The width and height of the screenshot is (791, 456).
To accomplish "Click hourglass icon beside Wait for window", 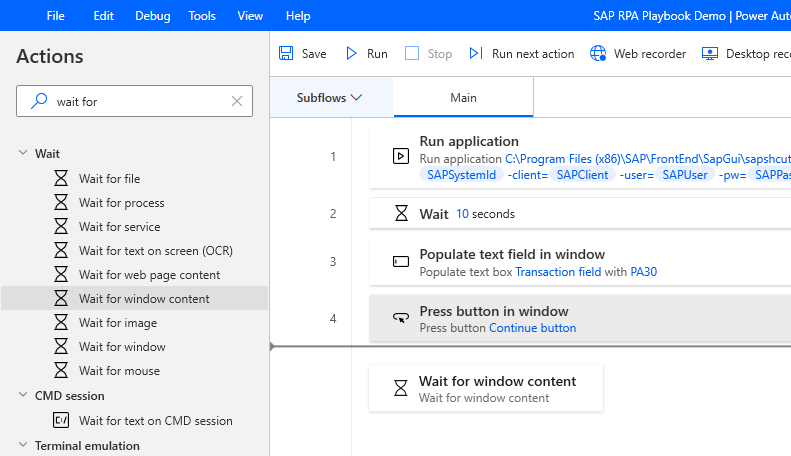I will (x=61, y=346).
